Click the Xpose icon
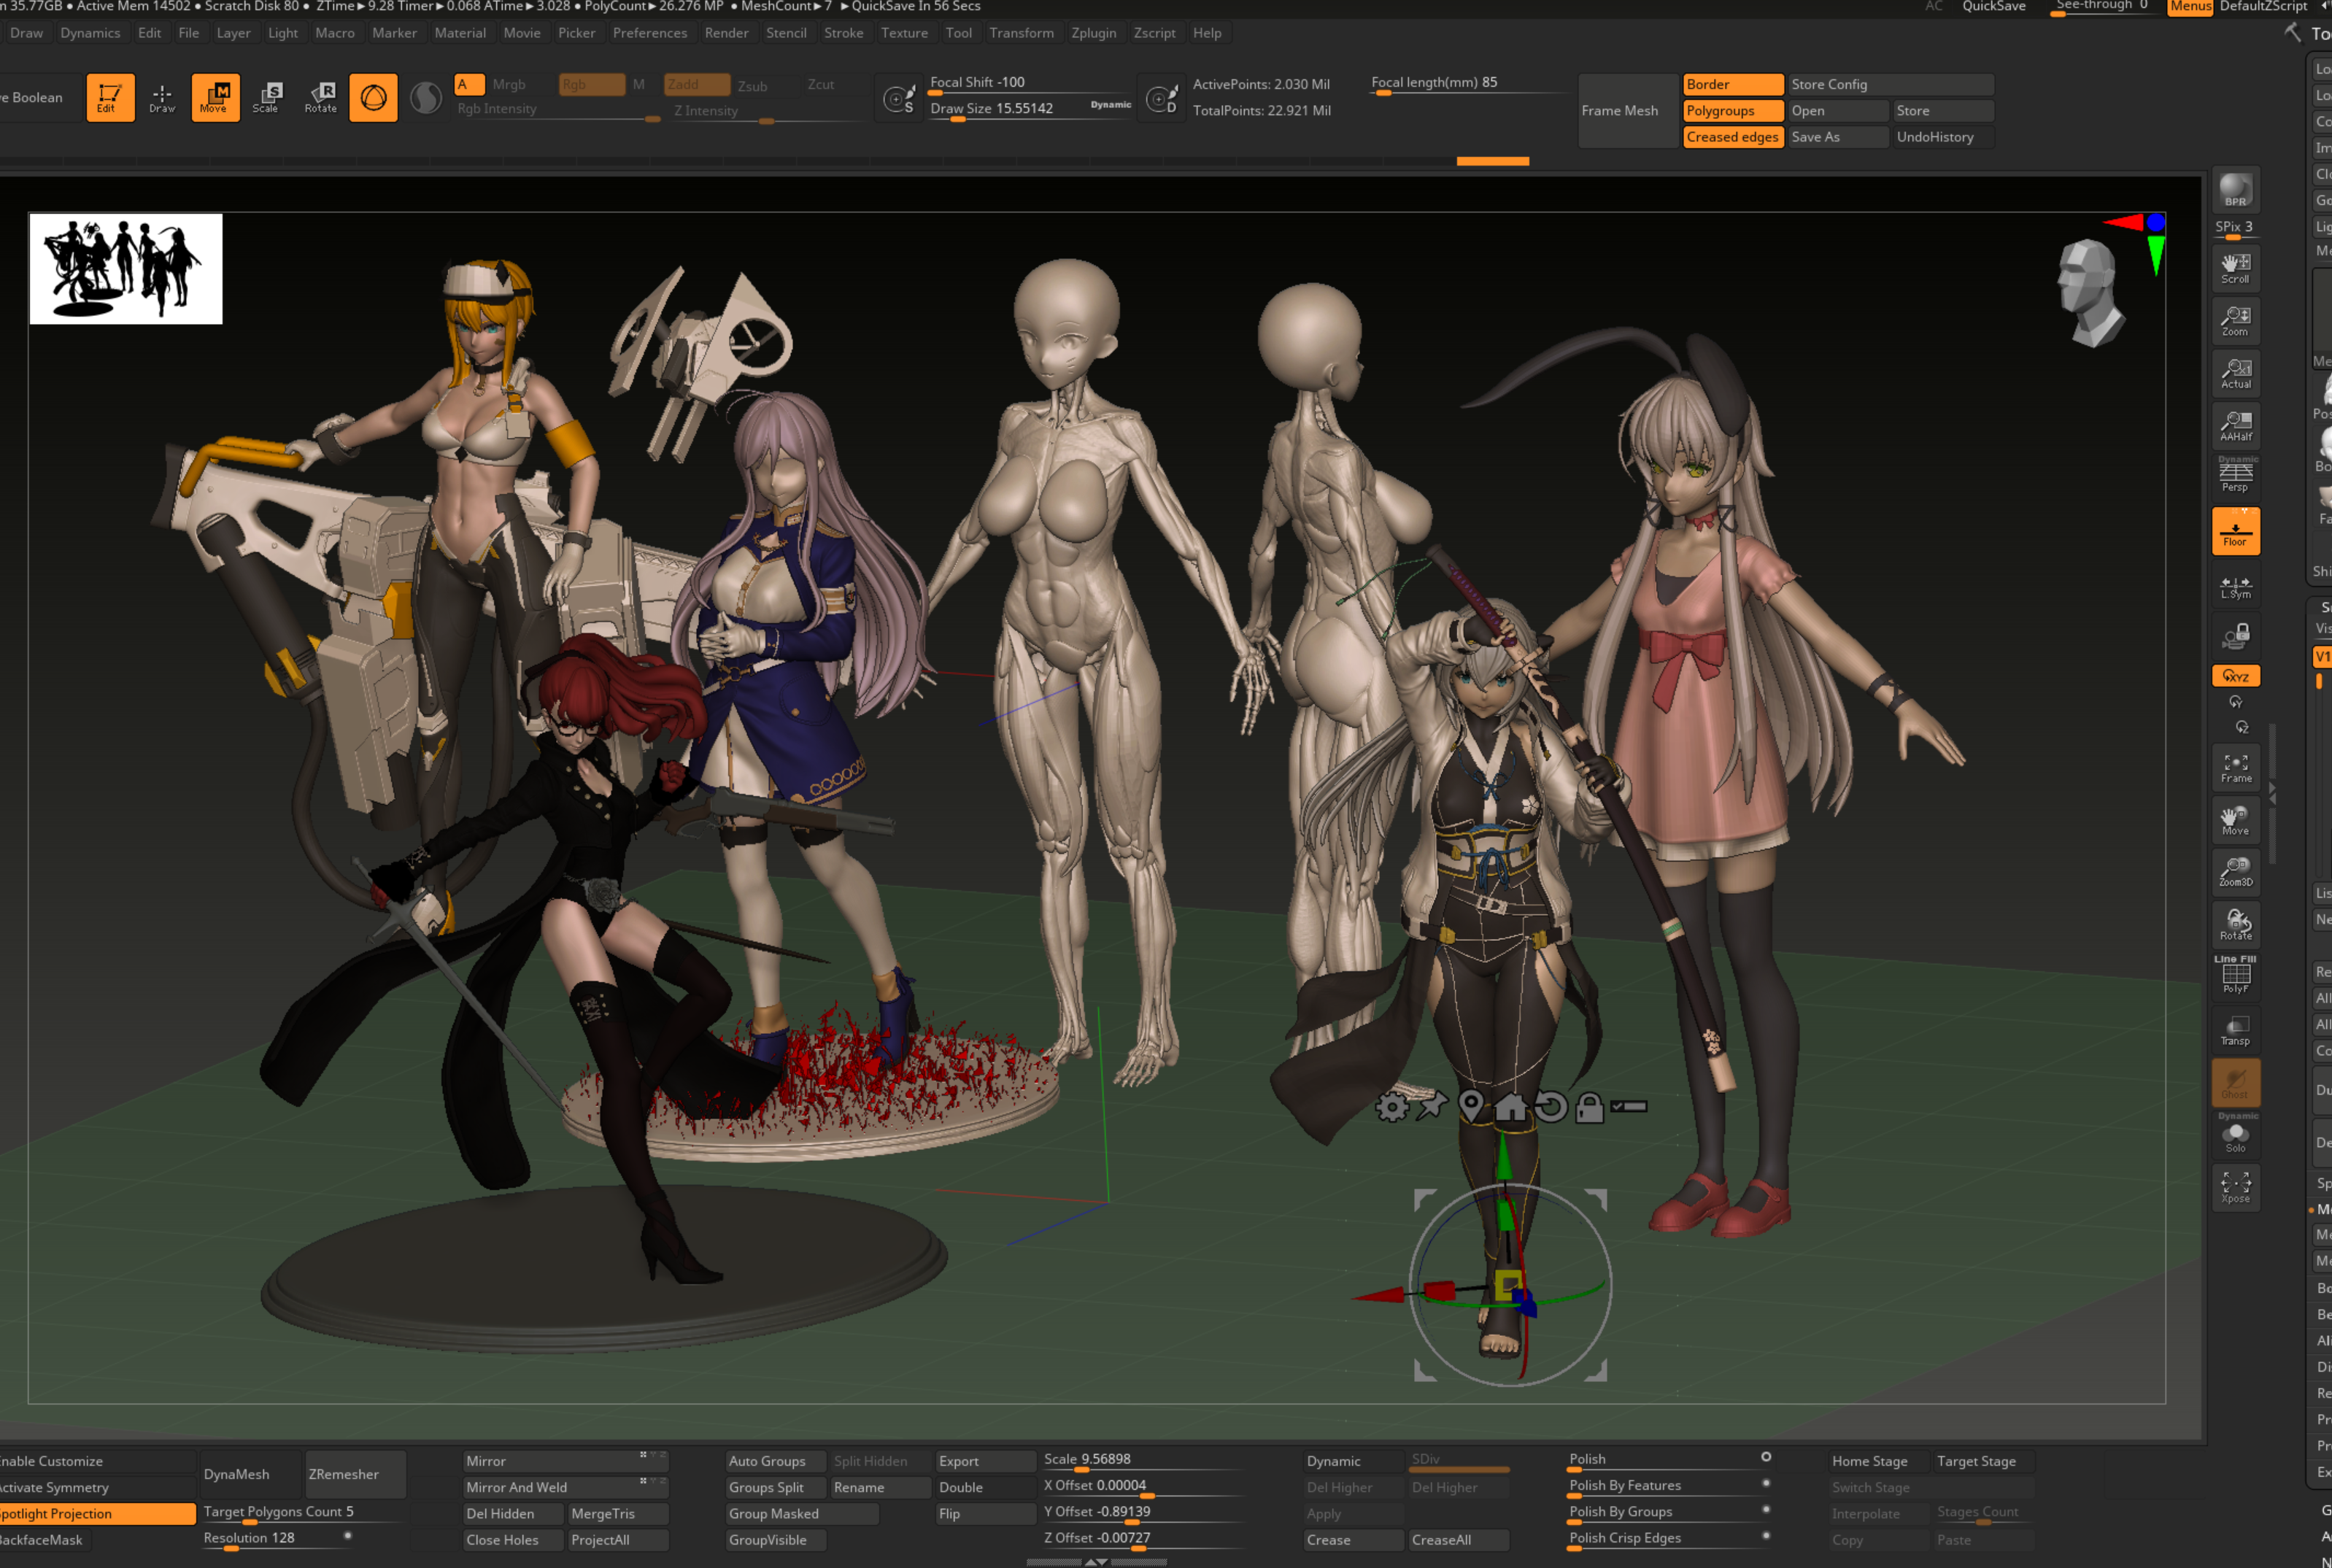2332x1568 pixels. (x=2236, y=1187)
